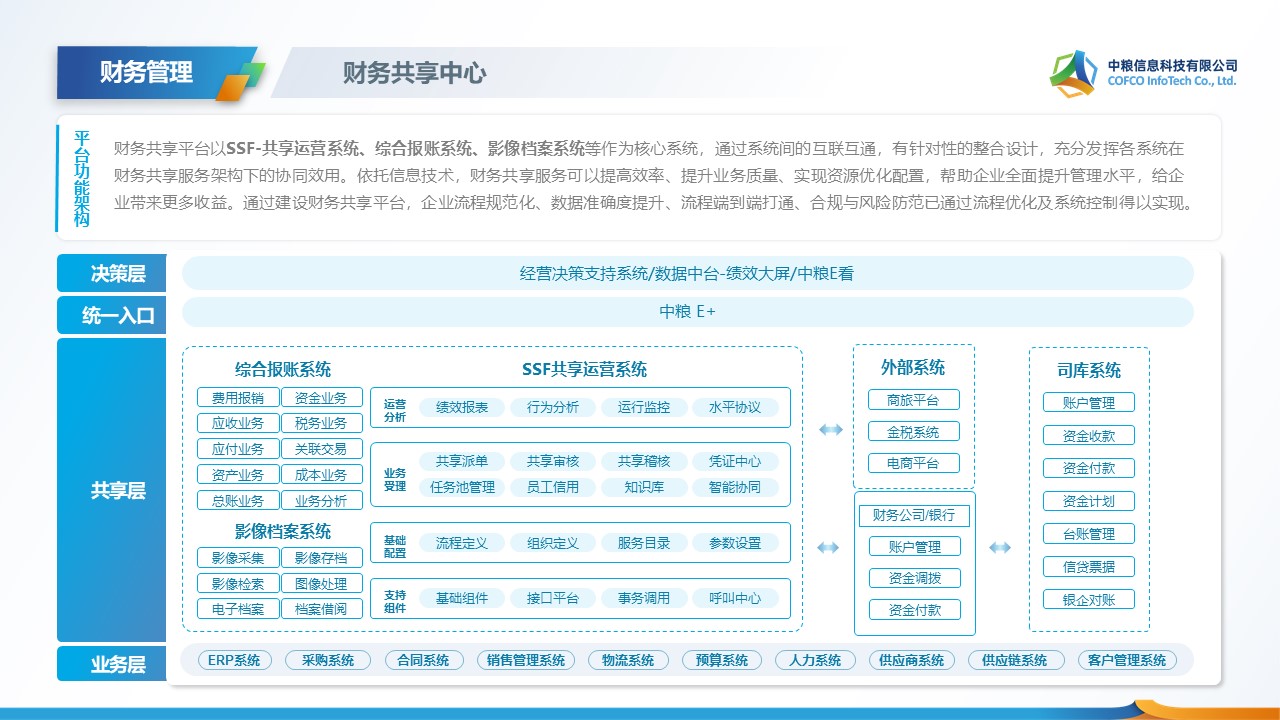Click the 共享派单 item

click(462, 461)
